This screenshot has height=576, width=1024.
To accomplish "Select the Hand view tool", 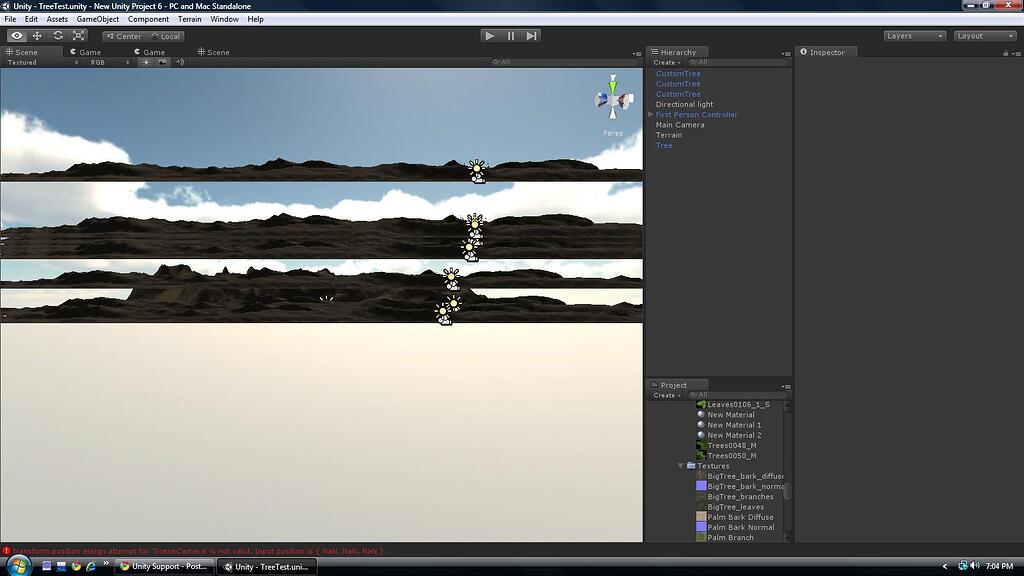I will [x=17, y=34].
